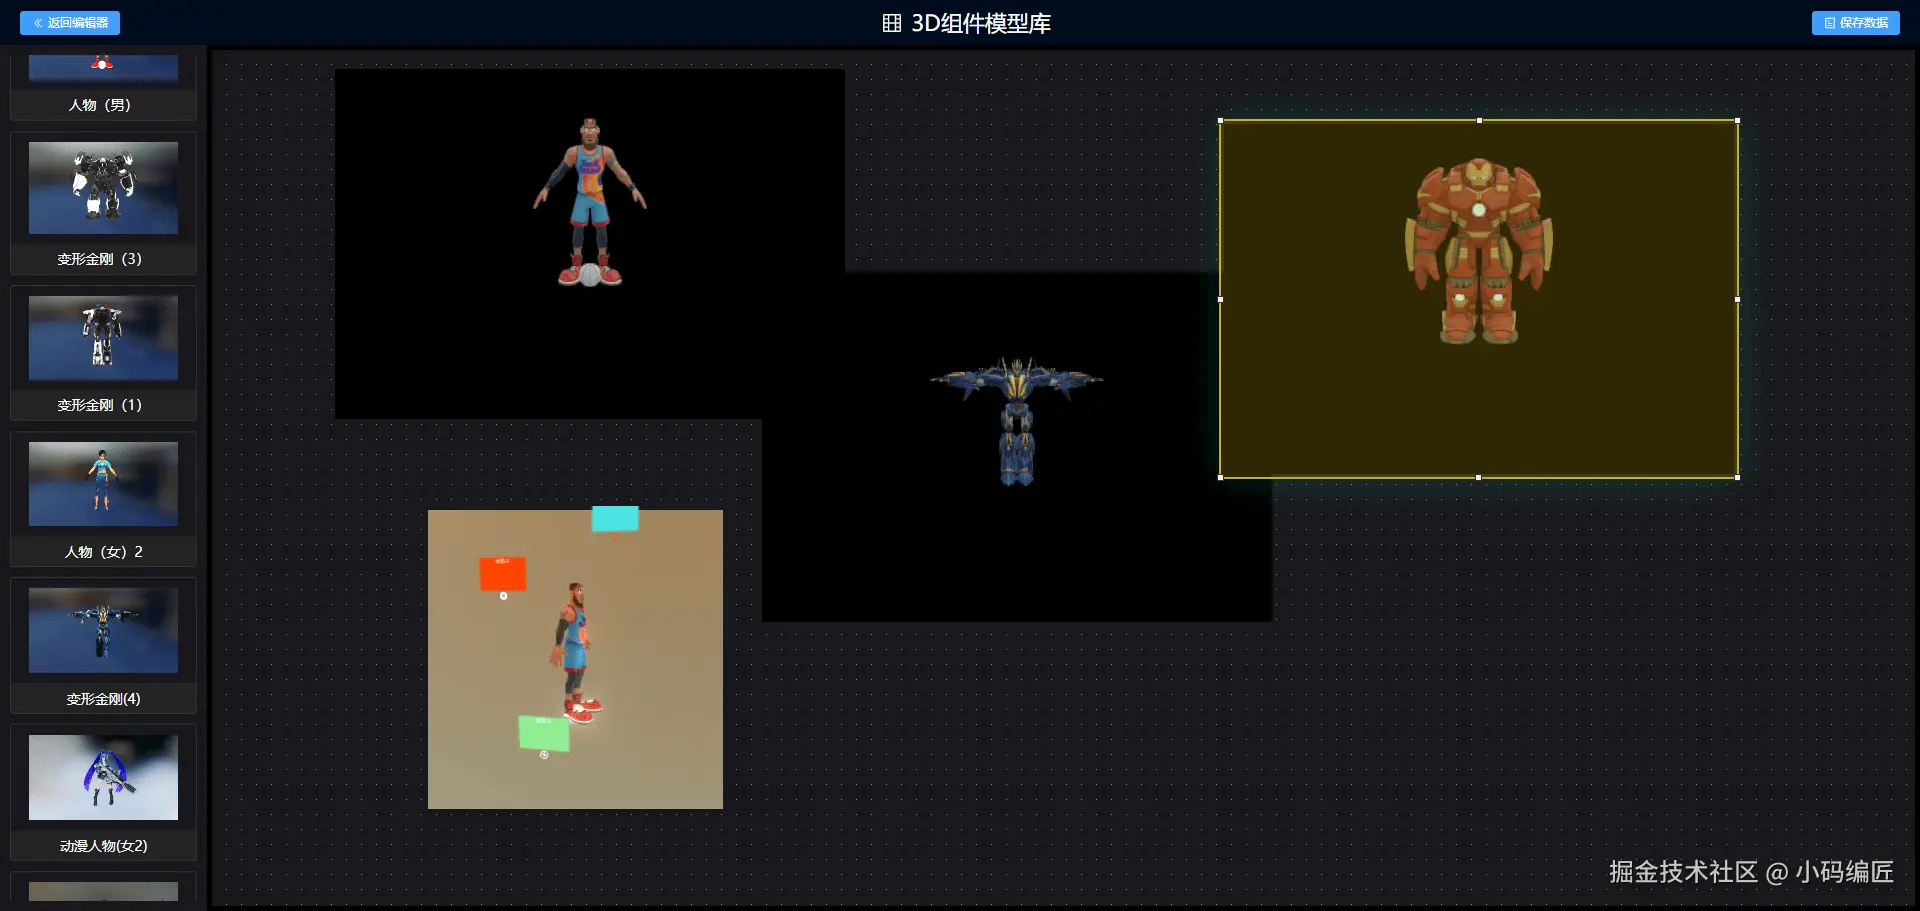
Task: Select the basketball player model on black canvas panel
Action: tap(590, 203)
